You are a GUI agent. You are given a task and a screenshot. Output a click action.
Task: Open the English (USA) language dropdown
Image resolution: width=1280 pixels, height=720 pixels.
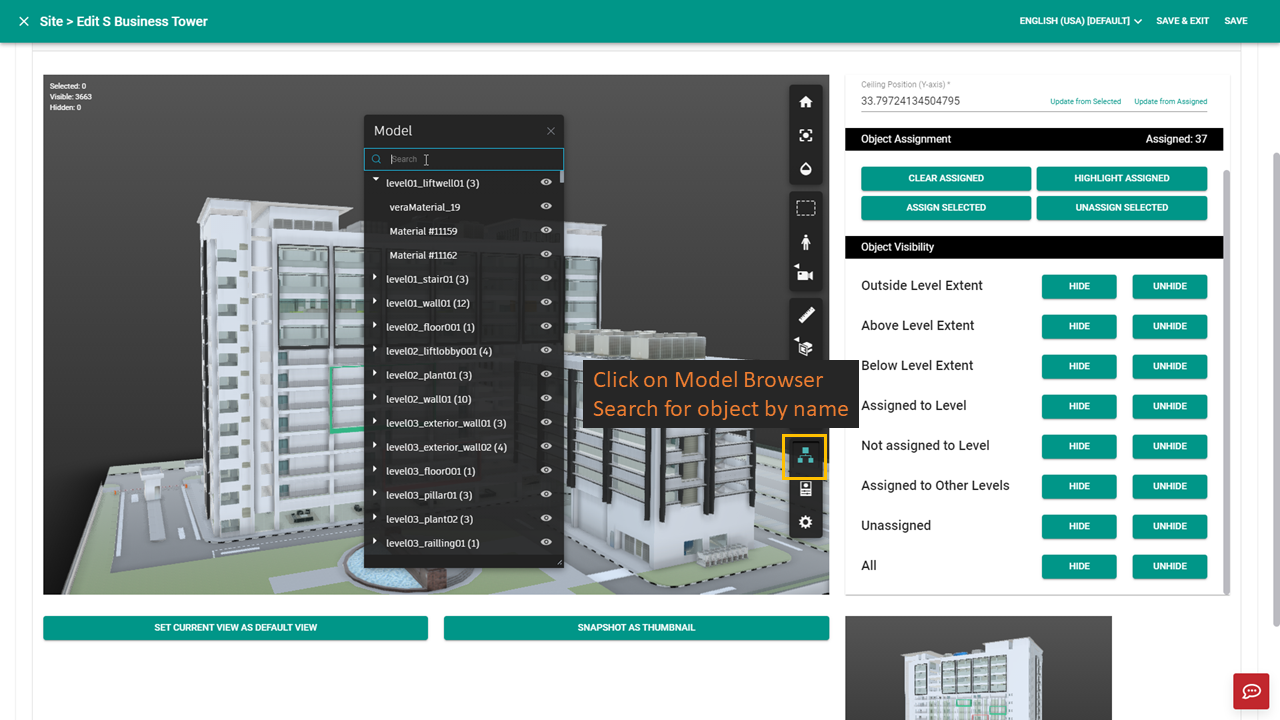pyautogui.click(x=1080, y=21)
